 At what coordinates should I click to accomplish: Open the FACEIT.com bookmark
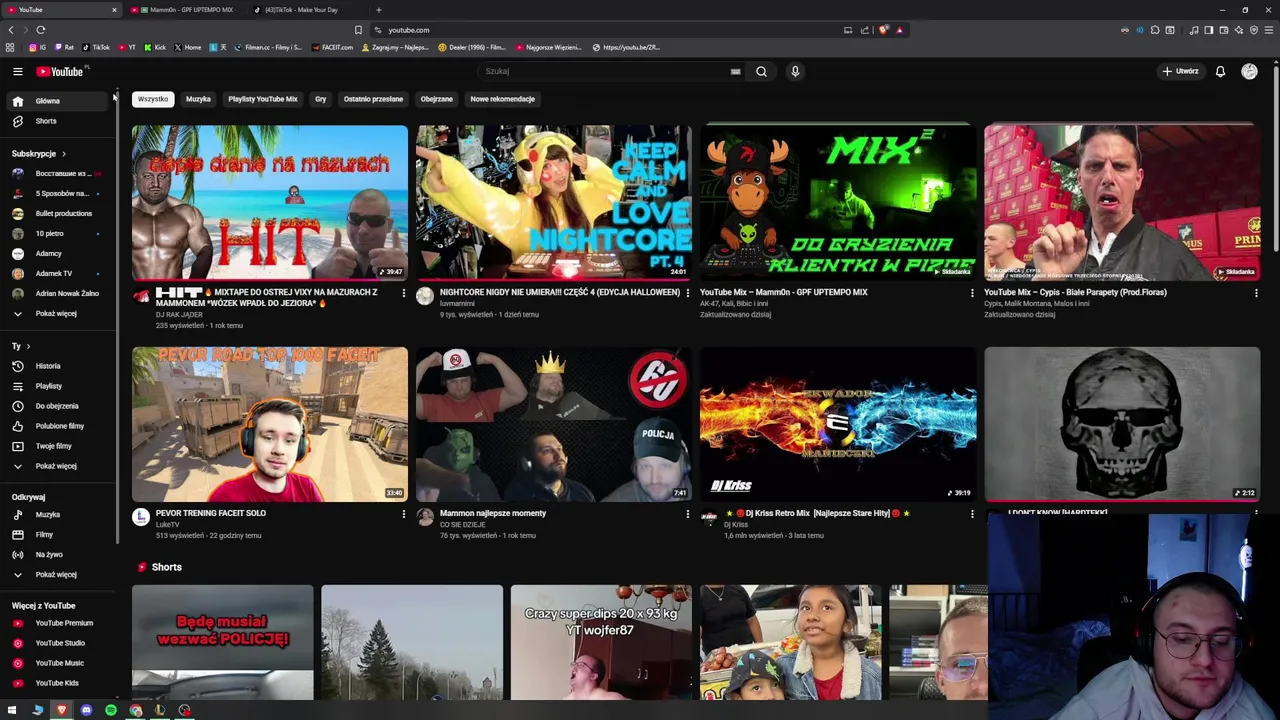point(333,47)
